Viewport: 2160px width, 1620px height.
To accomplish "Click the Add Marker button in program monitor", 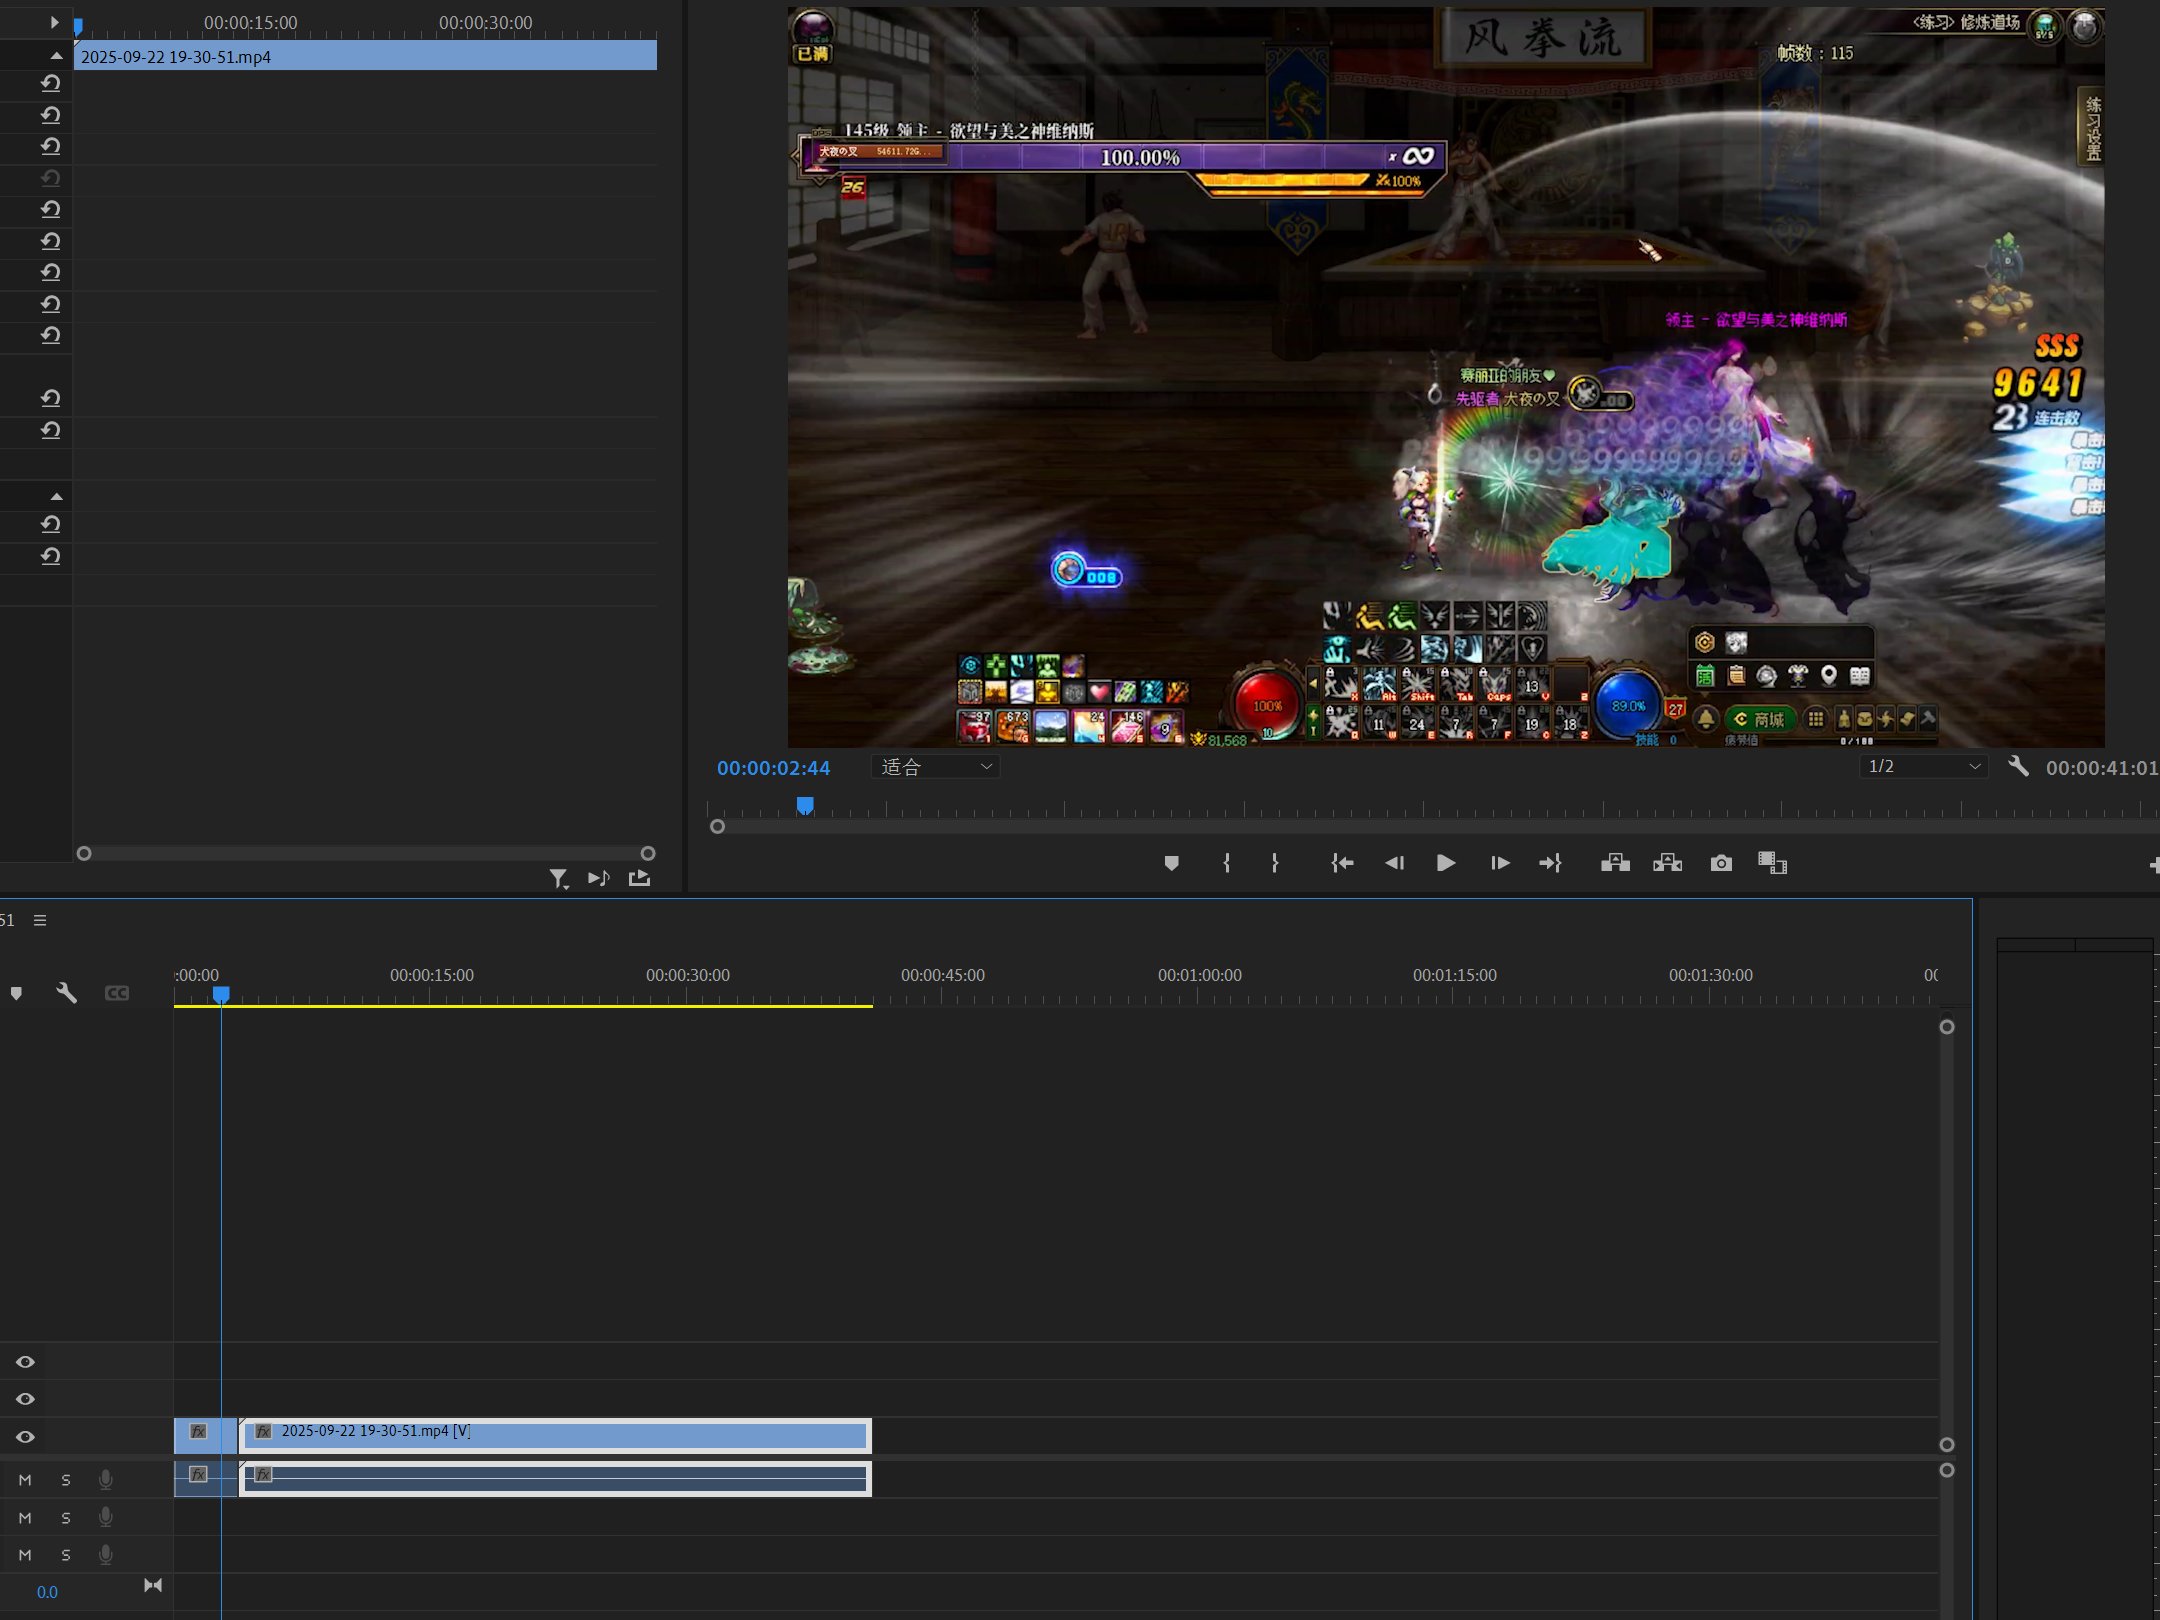I will (x=1171, y=863).
